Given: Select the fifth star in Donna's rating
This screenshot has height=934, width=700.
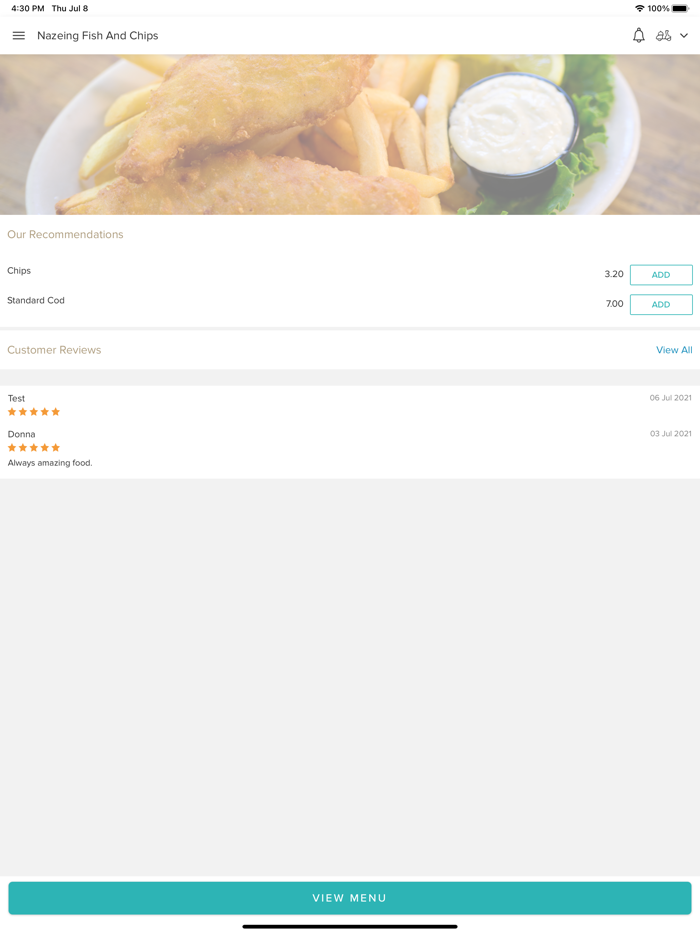Looking at the screenshot, I should click(x=56, y=447).
